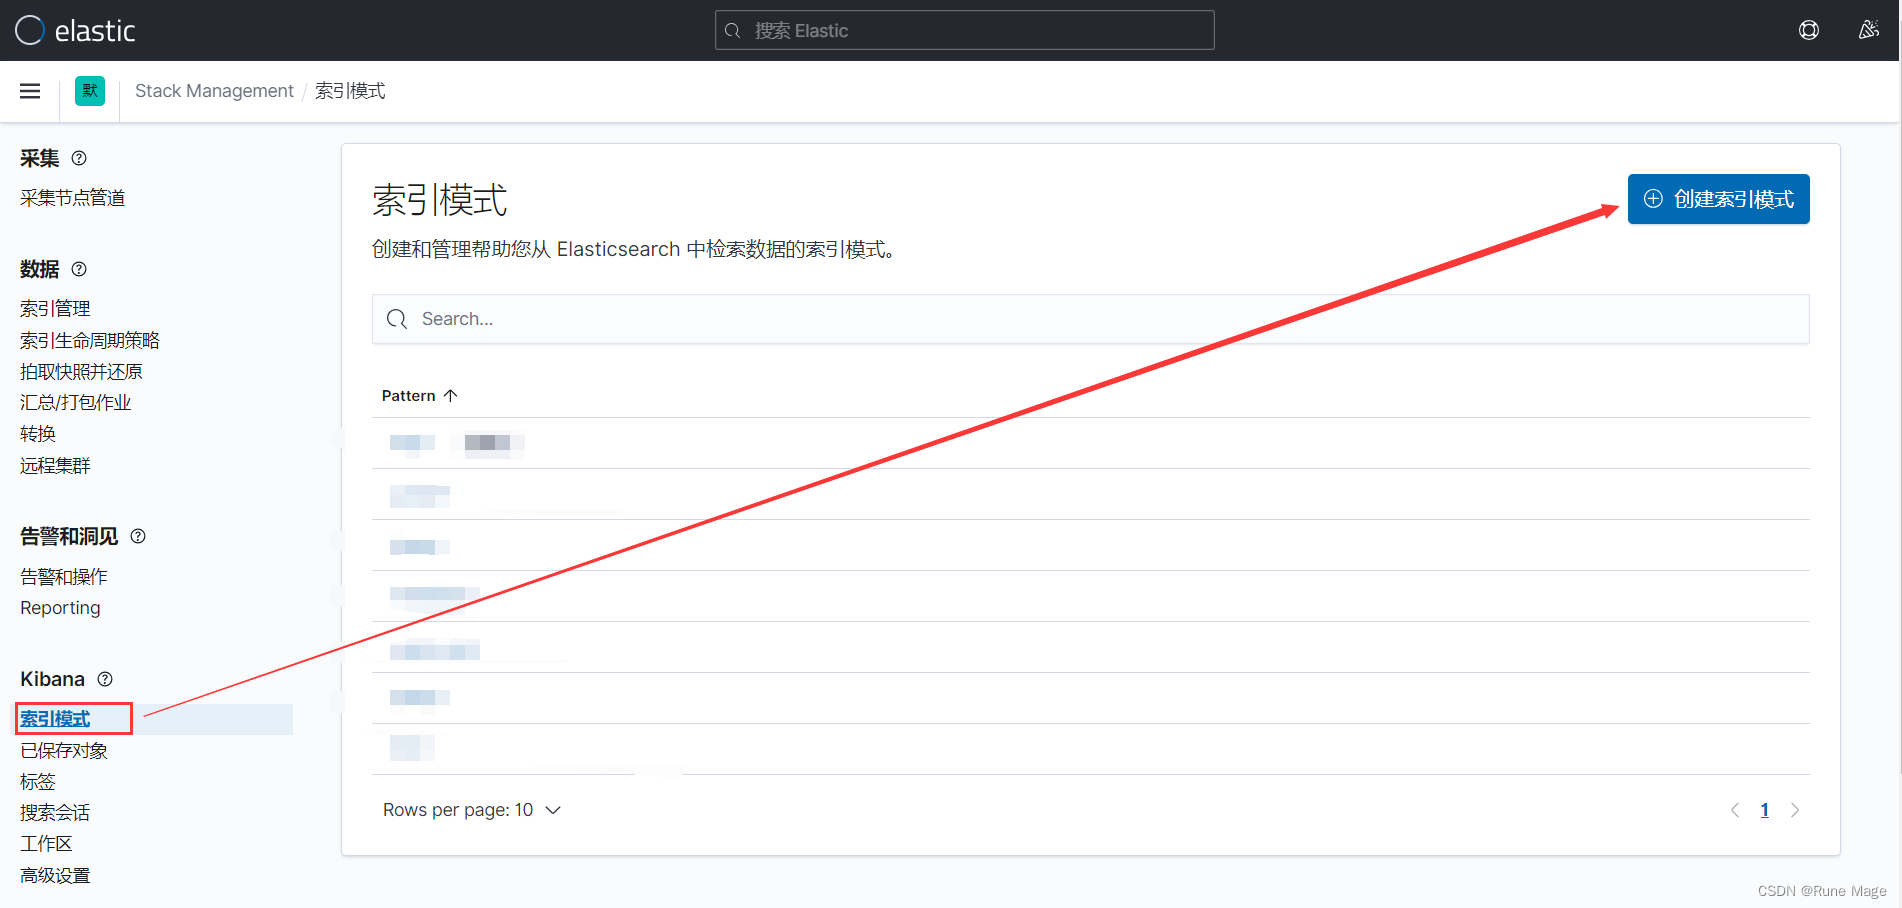Open the hamburger navigation menu
The height and width of the screenshot is (908, 1902).
(x=30, y=91)
